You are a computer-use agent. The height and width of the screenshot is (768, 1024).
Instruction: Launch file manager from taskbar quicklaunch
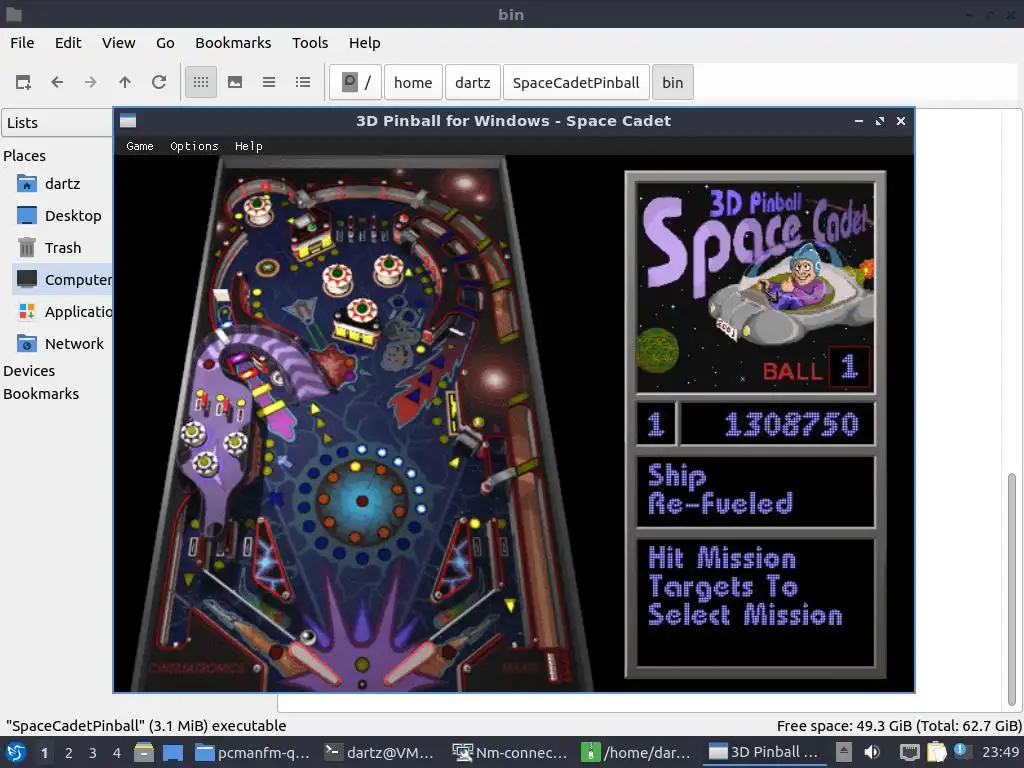[x=144, y=753]
